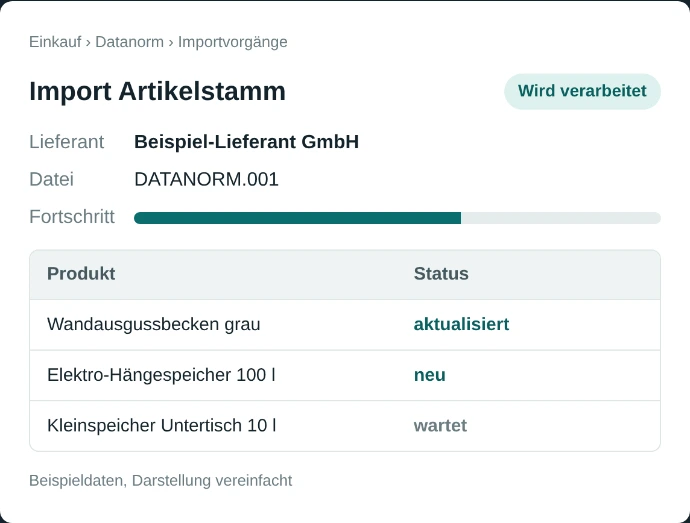
Task: Select row 'Kleinspeicher Untertisch 10 l'
Action: [x=345, y=426]
